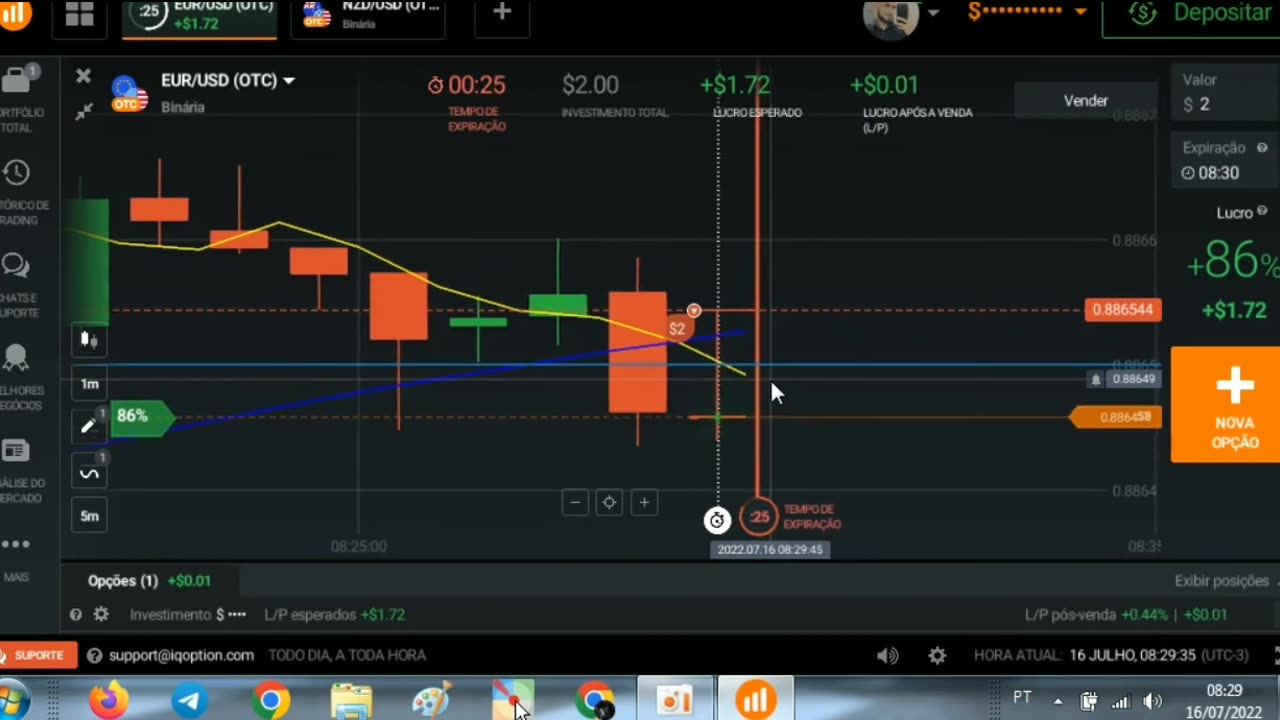Select the 1m timeframe button
This screenshot has width=1280, height=720.
[89, 384]
